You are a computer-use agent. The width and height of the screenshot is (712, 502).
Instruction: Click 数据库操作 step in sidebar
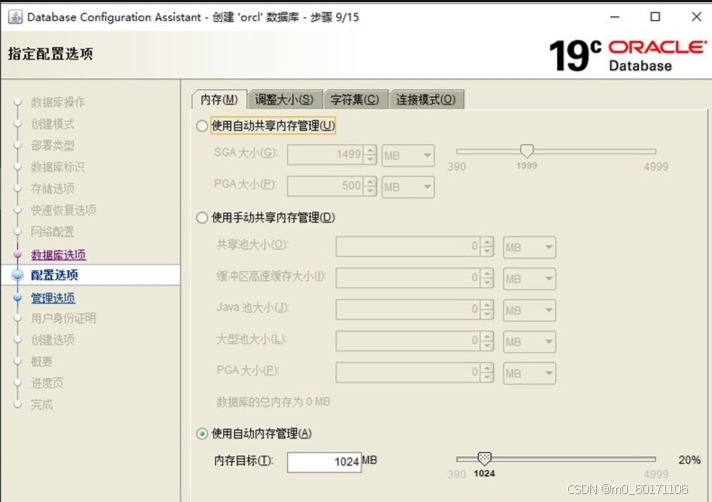(58, 102)
